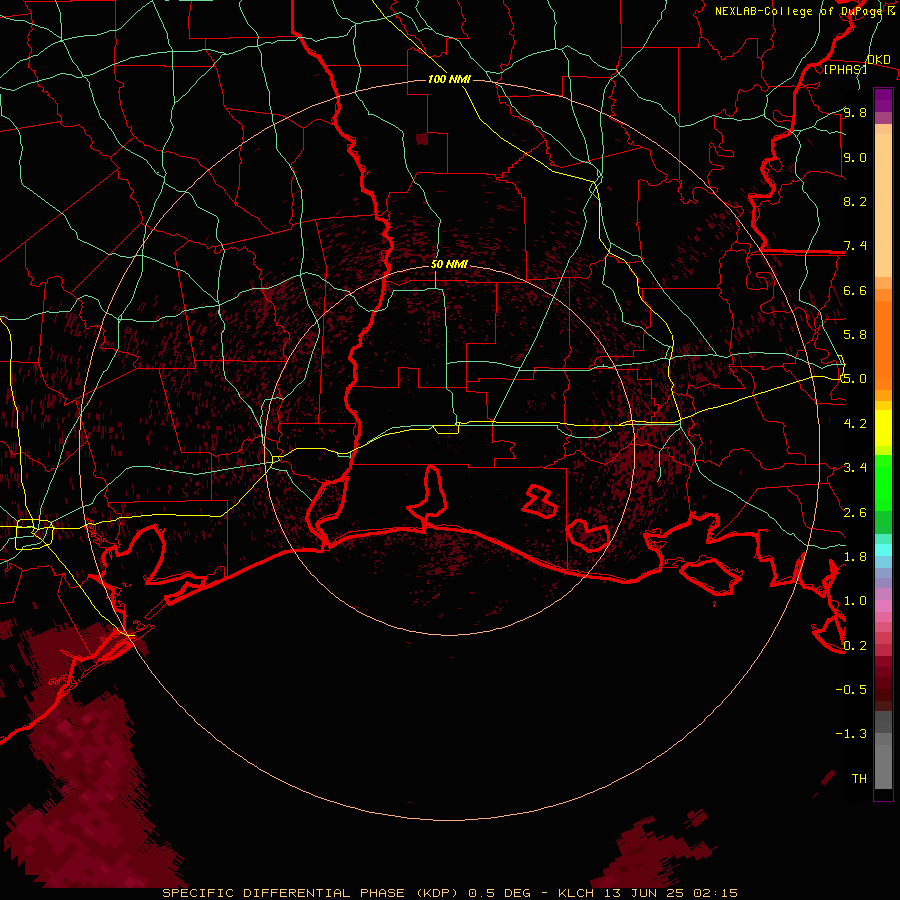The height and width of the screenshot is (900, 900).
Task: Click the DKD label above the color bar
Action: 879,60
